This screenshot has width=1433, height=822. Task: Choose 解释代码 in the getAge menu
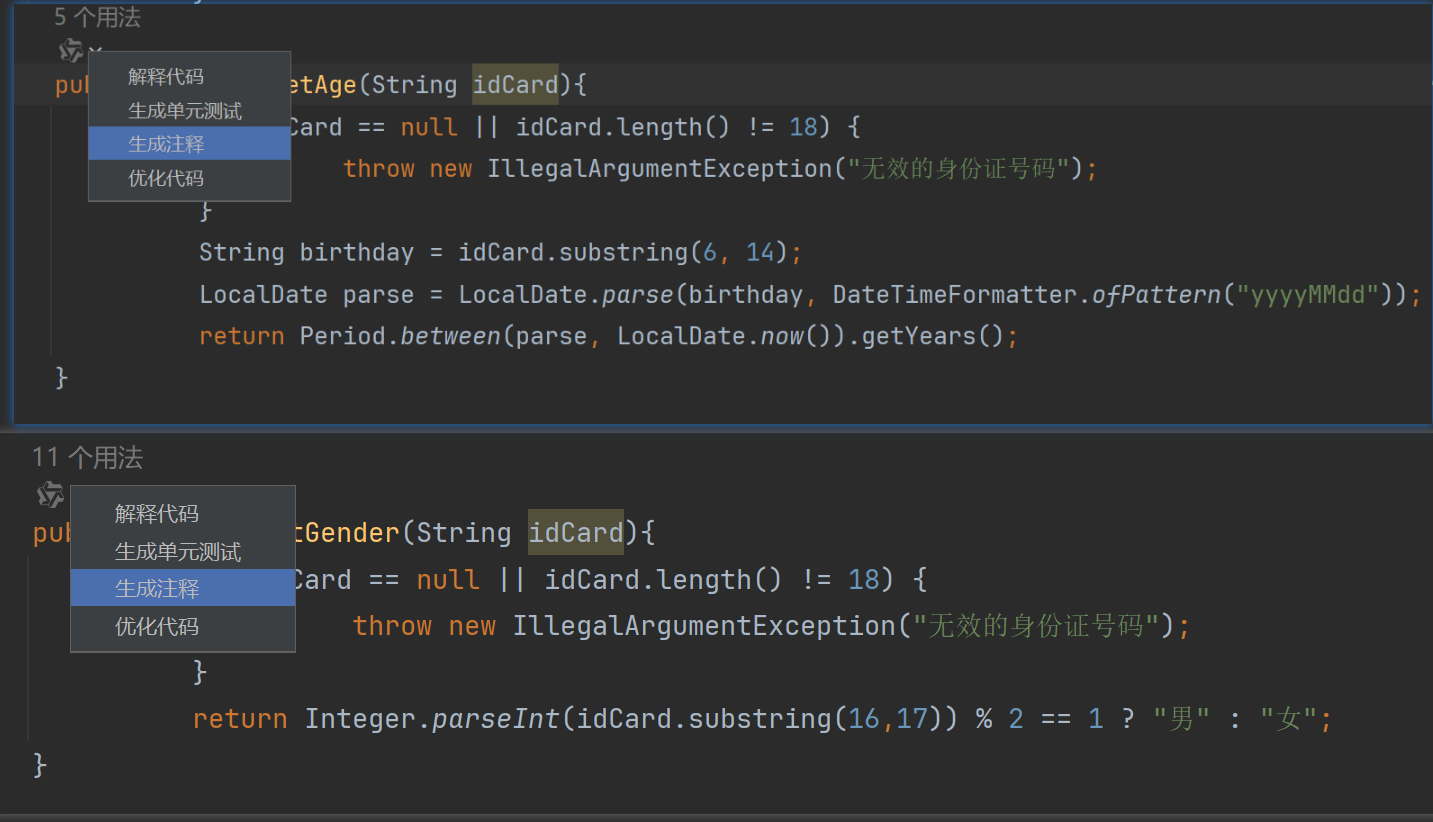166,77
